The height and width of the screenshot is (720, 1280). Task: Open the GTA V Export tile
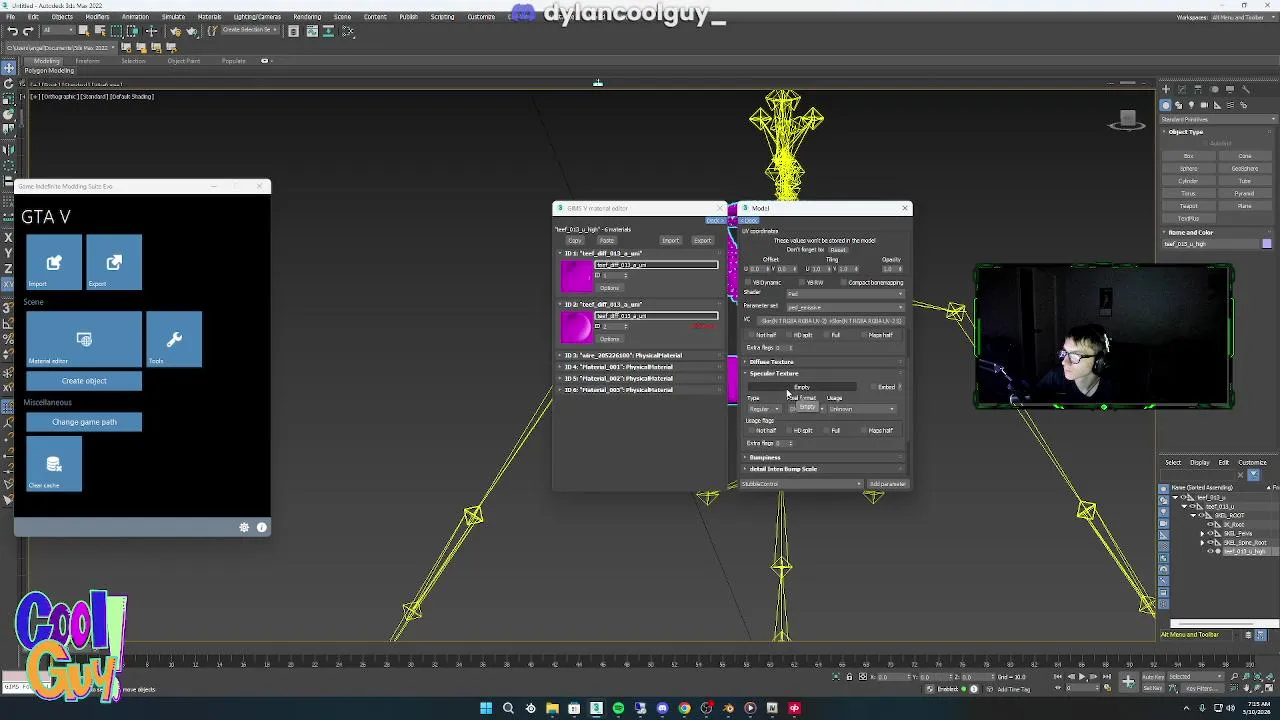point(114,262)
